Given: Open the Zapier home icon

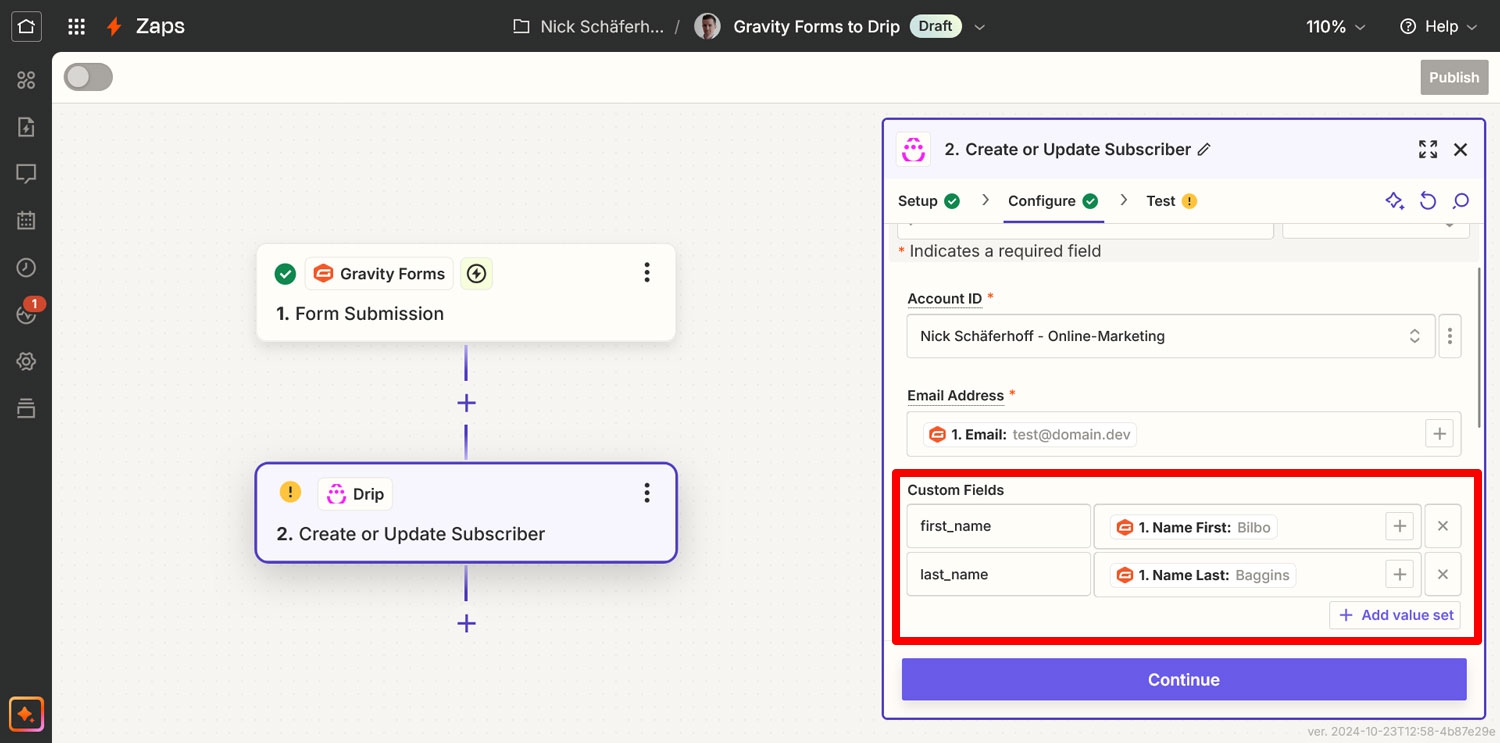Looking at the screenshot, I should [x=26, y=26].
